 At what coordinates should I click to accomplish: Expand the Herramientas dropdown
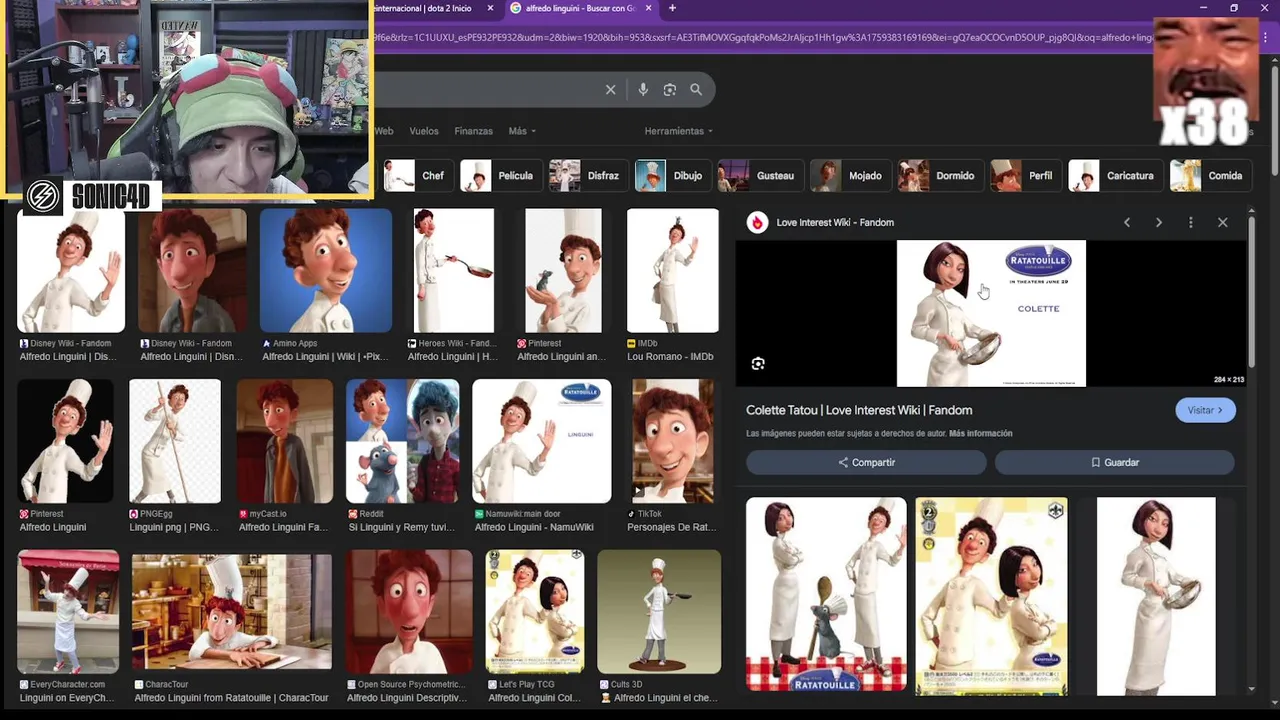tap(679, 131)
